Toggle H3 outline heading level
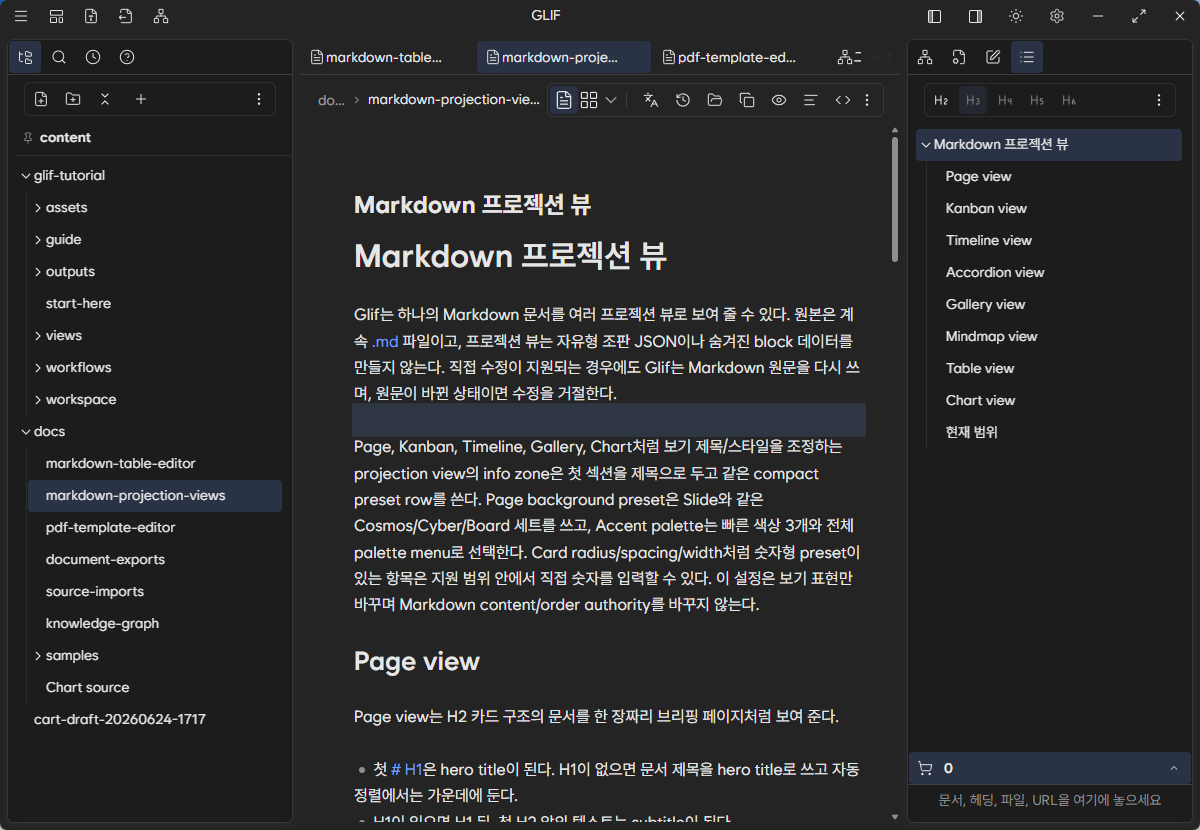The width and height of the screenshot is (1200, 830). tap(973, 100)
